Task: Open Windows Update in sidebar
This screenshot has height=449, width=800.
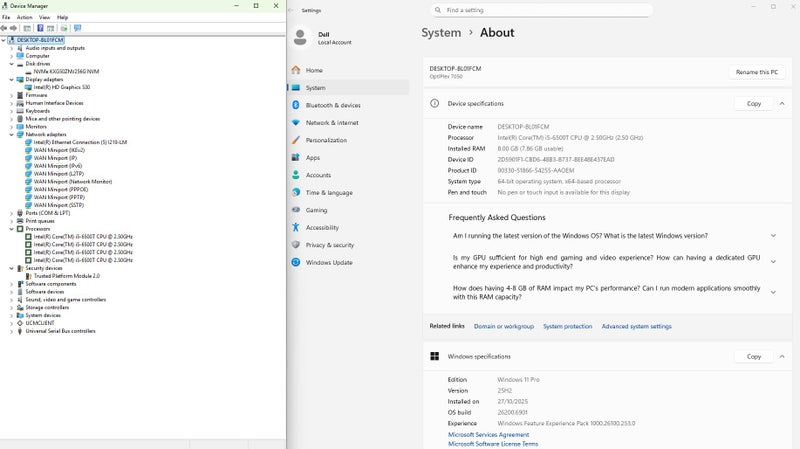Action: pos(328,262)
